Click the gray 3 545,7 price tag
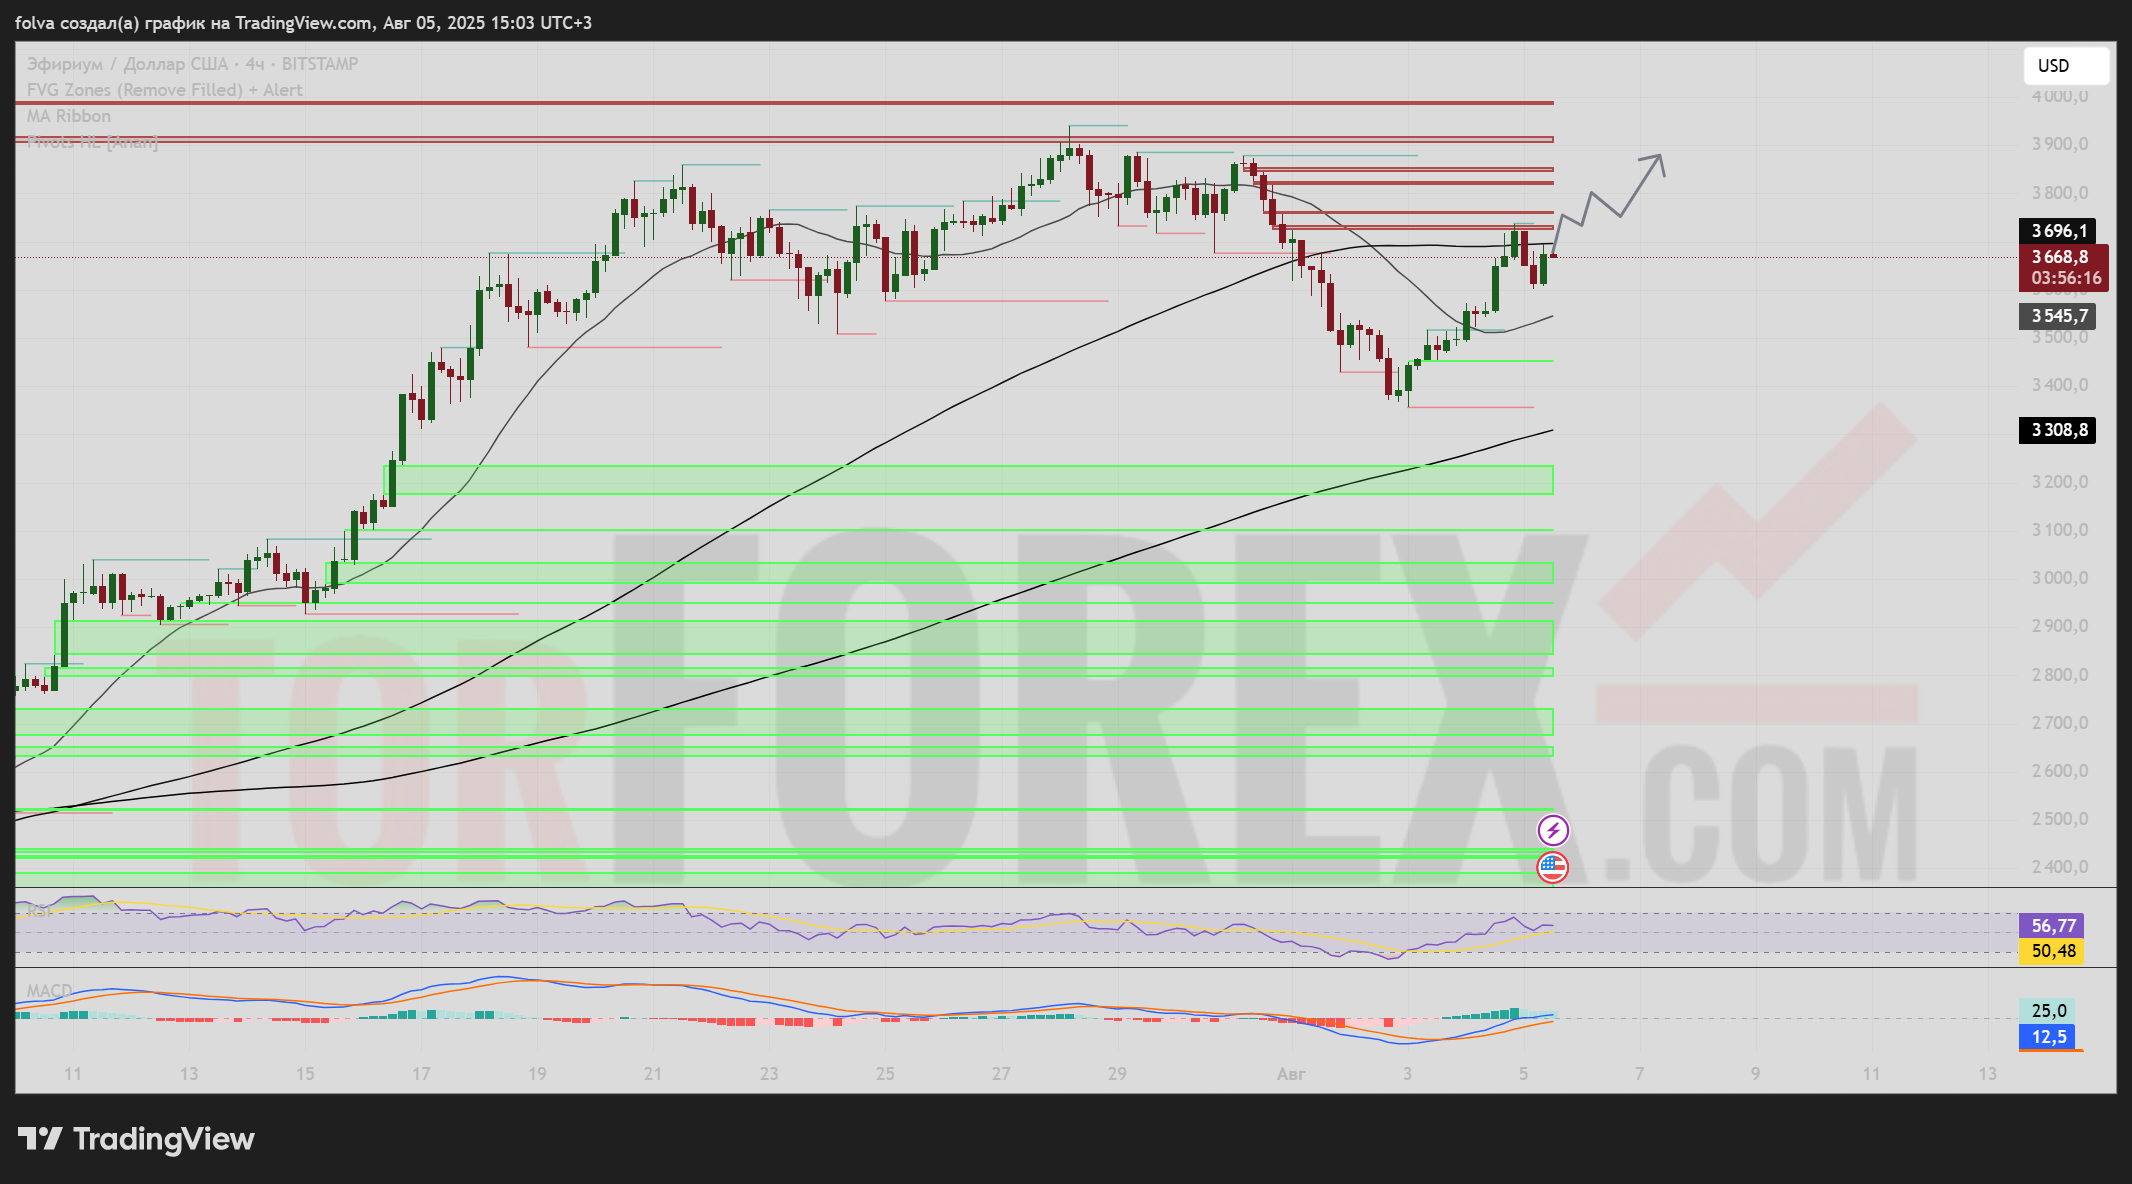2132x1184 pixels. point(2057,316)
